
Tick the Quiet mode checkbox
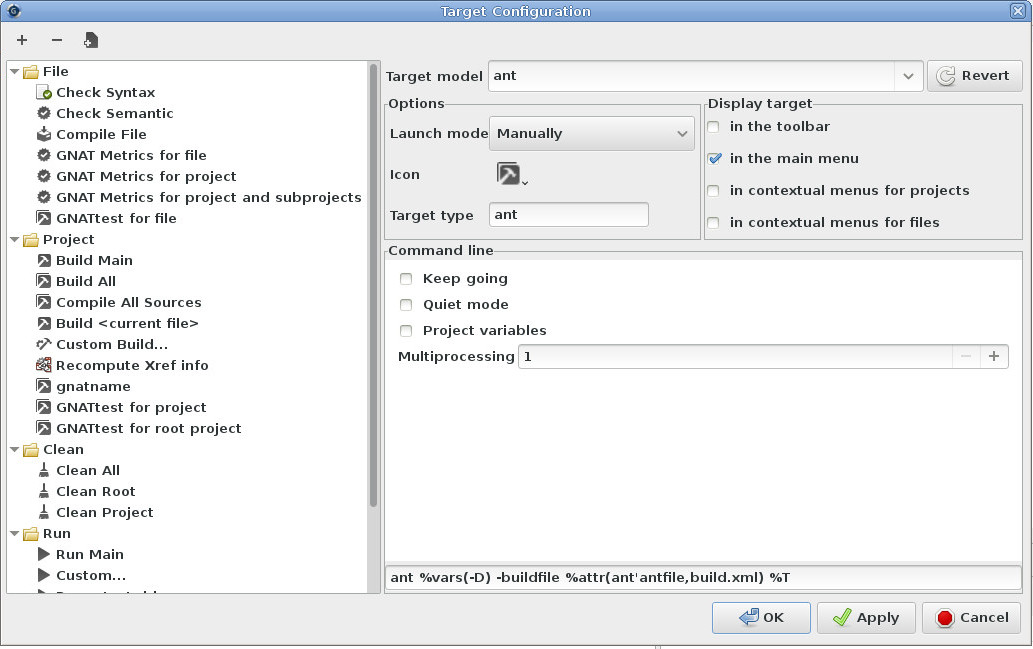coord(406,304)
